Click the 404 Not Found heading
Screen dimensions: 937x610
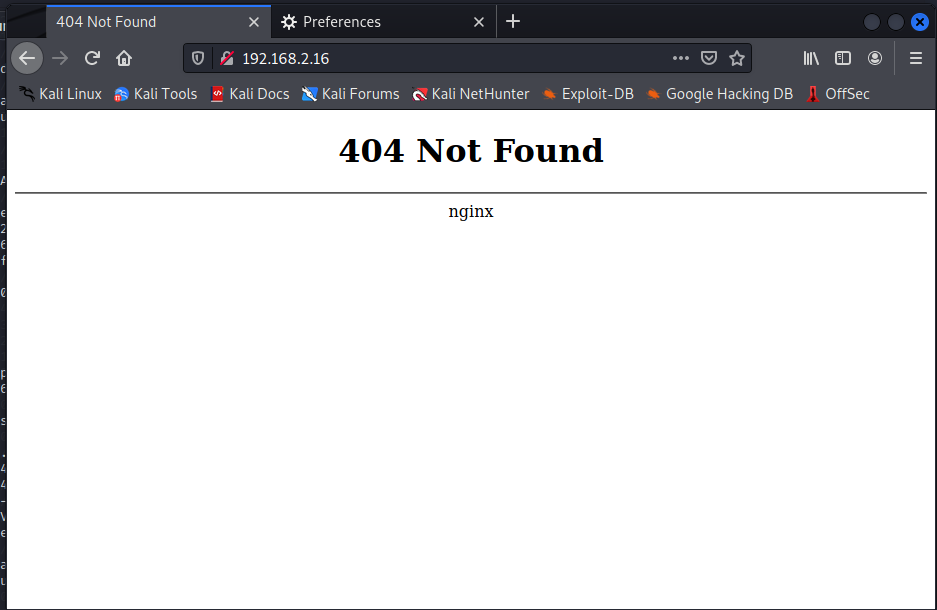(471, 151)
